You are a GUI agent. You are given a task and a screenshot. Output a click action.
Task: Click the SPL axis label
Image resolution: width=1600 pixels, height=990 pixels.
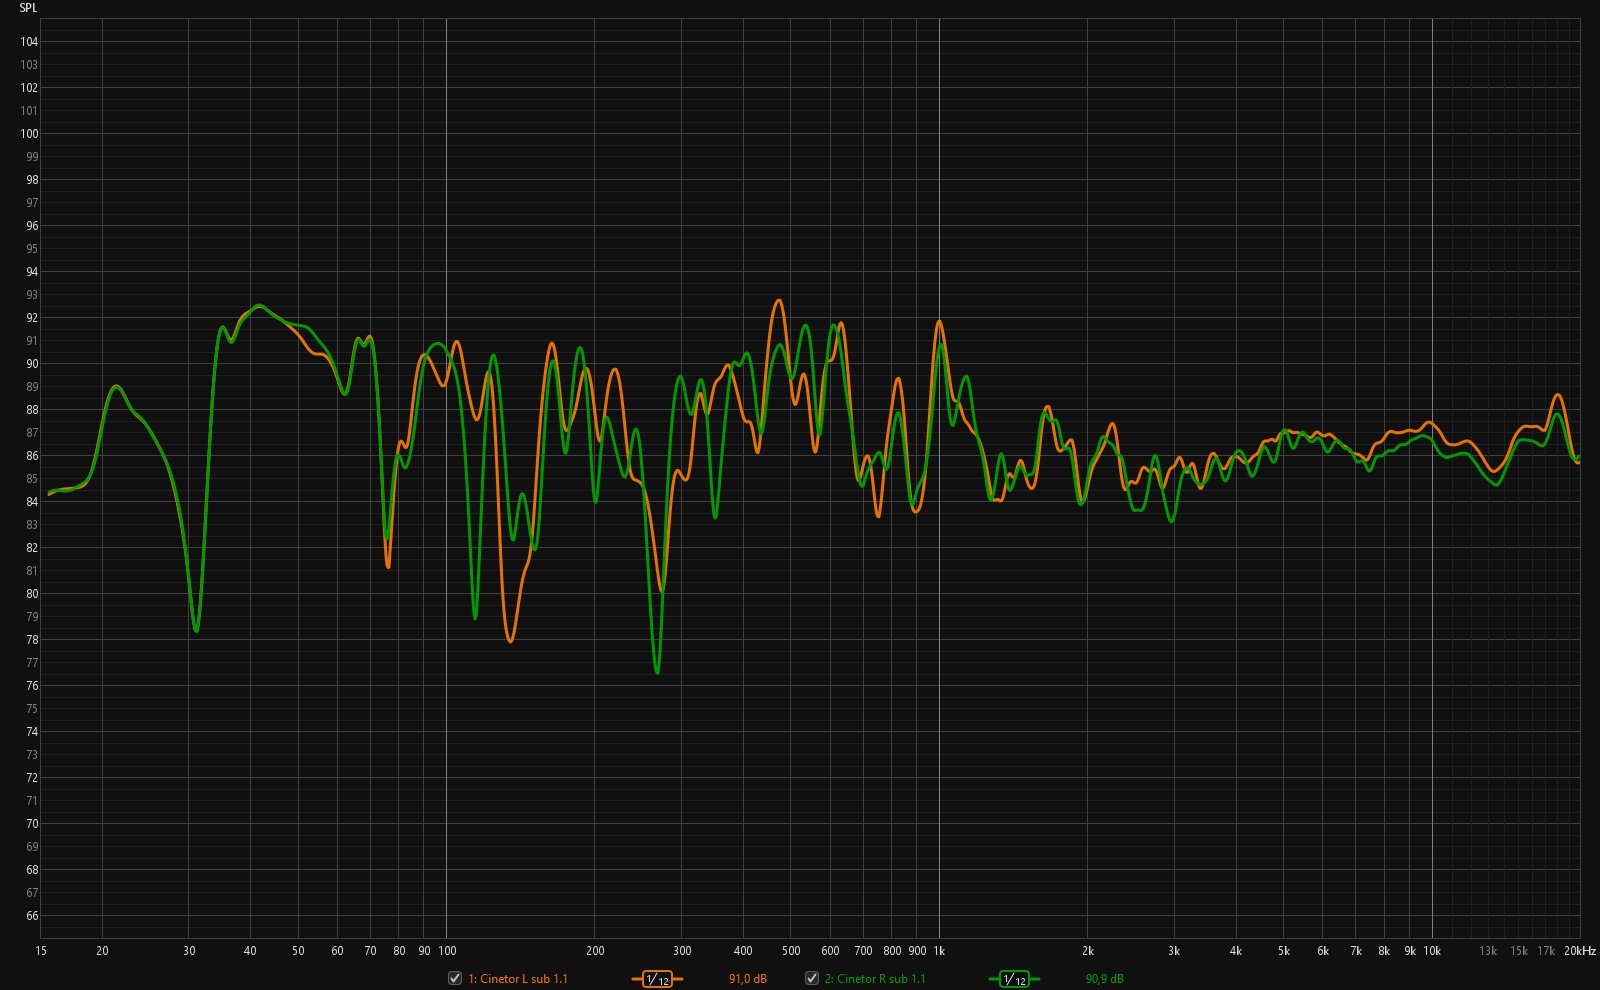pyautogui.click(x=28, y=8)
